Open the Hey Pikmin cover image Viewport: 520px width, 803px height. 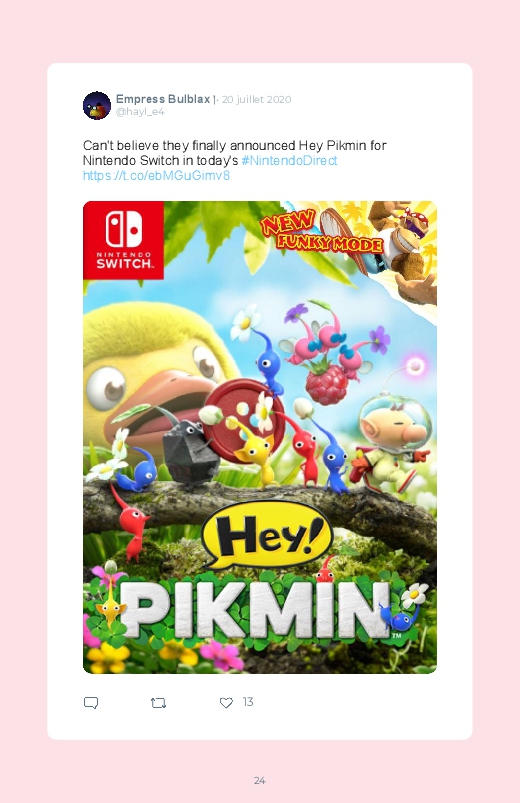(x=260, y=437)
